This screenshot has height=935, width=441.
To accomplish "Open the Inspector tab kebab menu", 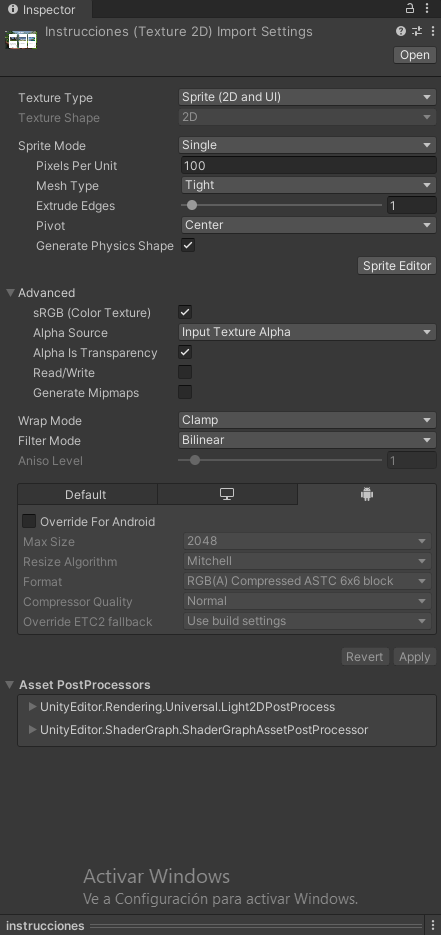I will 427,8.
